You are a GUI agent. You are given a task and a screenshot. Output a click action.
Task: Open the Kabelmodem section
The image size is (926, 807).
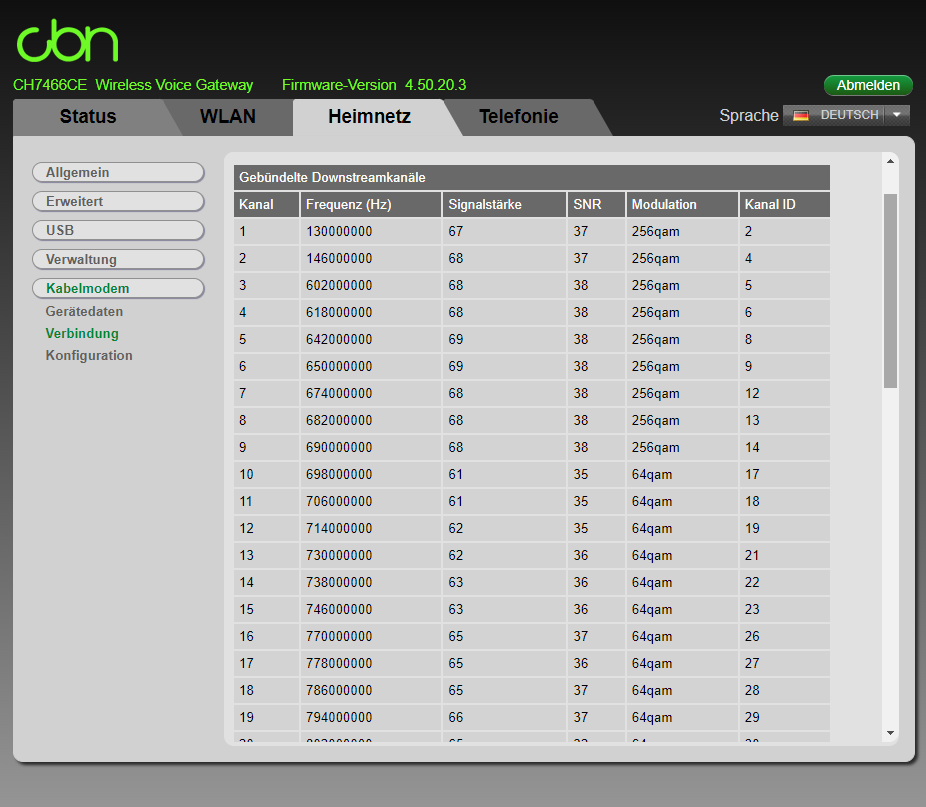click(x=118, y=288)
